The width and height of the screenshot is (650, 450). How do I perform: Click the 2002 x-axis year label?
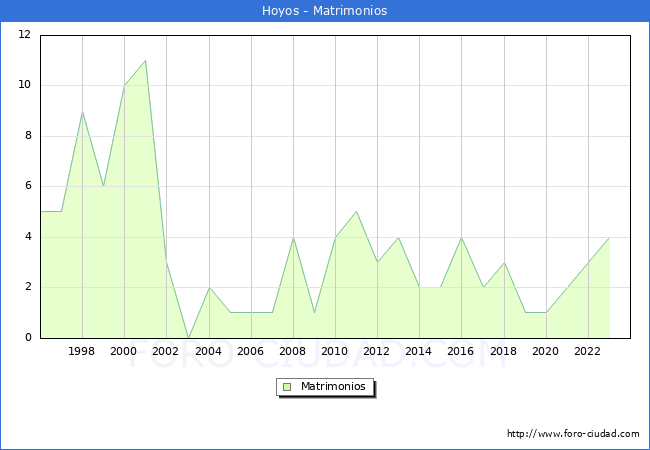click(x=165, y=351)
